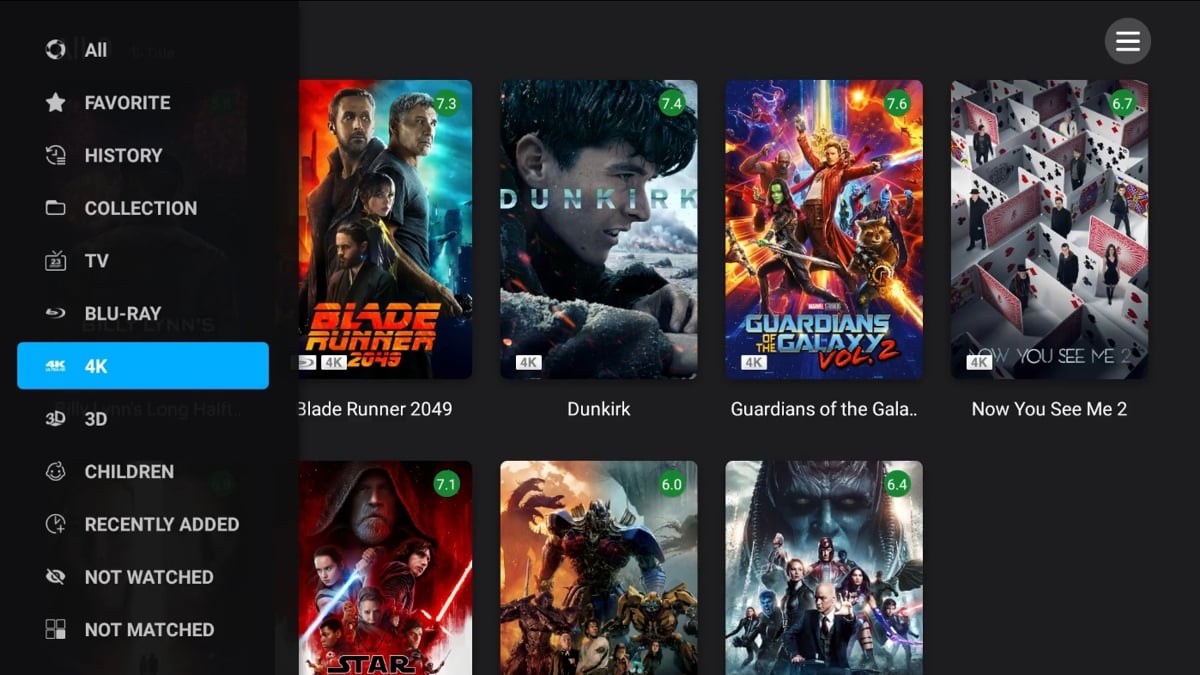The width and height of the screenshot is (1200, 675).
Task: Click the TV icon in sidebar
Action: click(x=56, y=261)
